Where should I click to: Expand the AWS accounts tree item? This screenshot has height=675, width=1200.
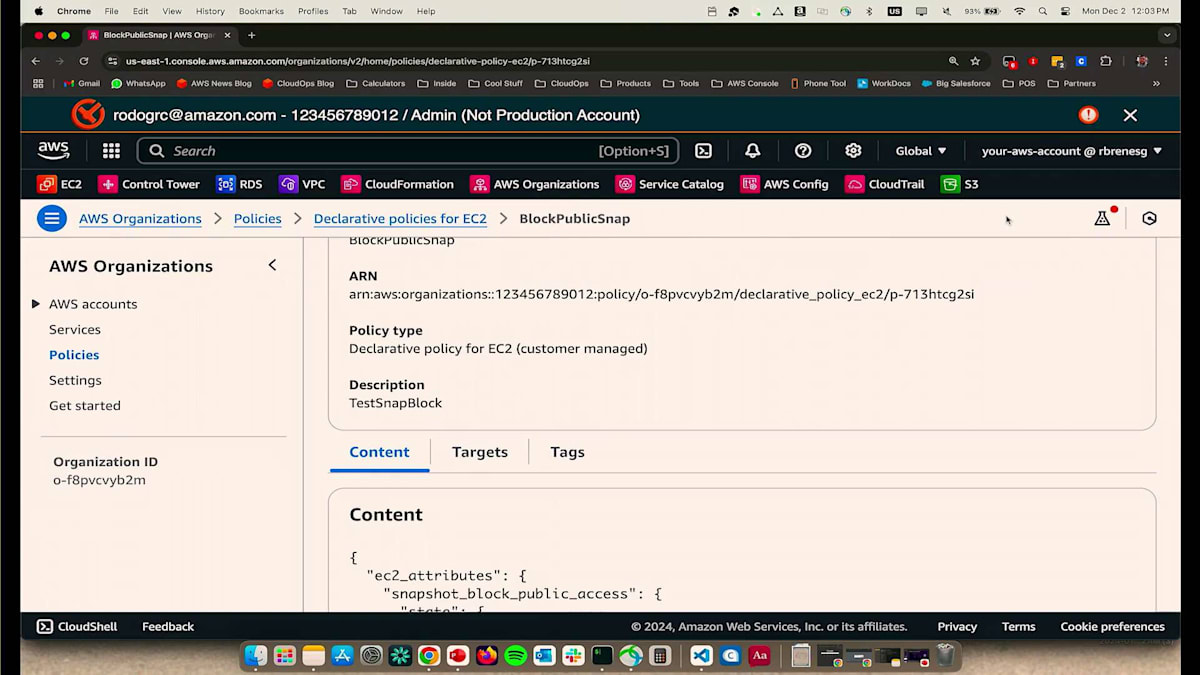click(36, 304)
